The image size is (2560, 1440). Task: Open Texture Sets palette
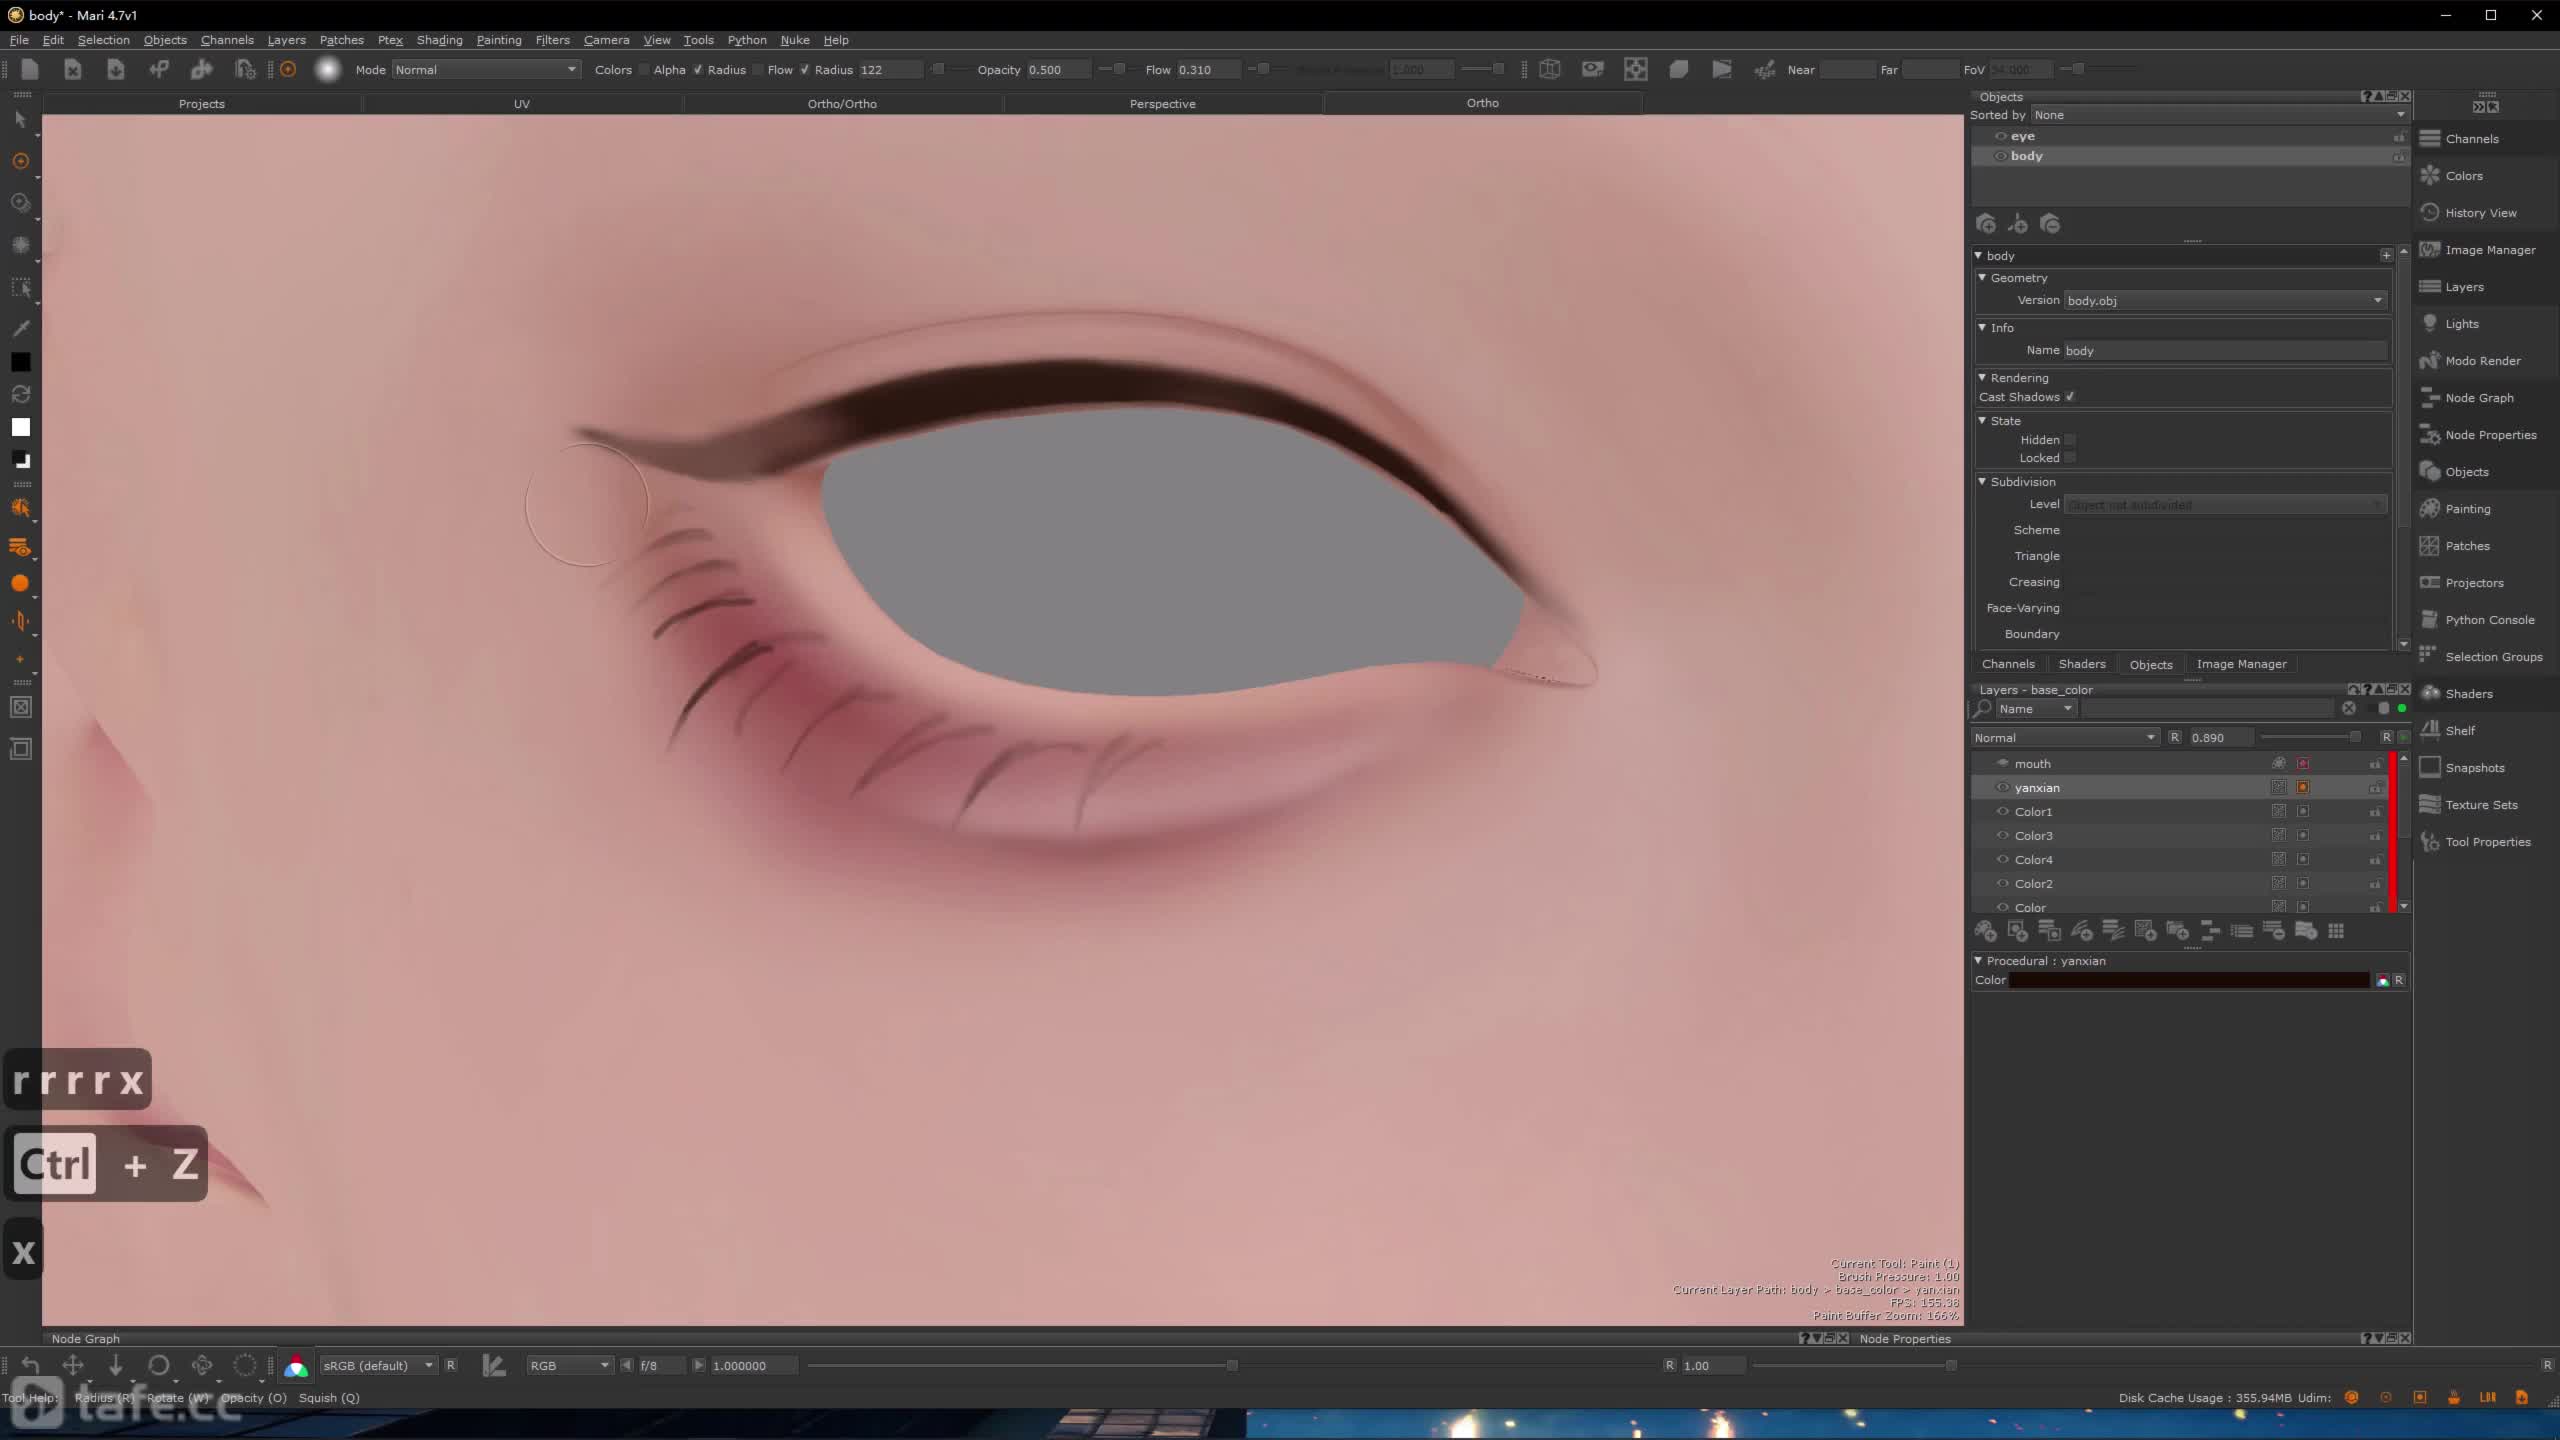(x=2481, y=805)
